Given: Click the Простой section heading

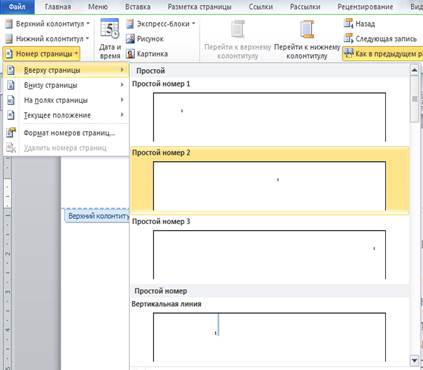Looking at the screenshot, I should click(x=151, y=71).
